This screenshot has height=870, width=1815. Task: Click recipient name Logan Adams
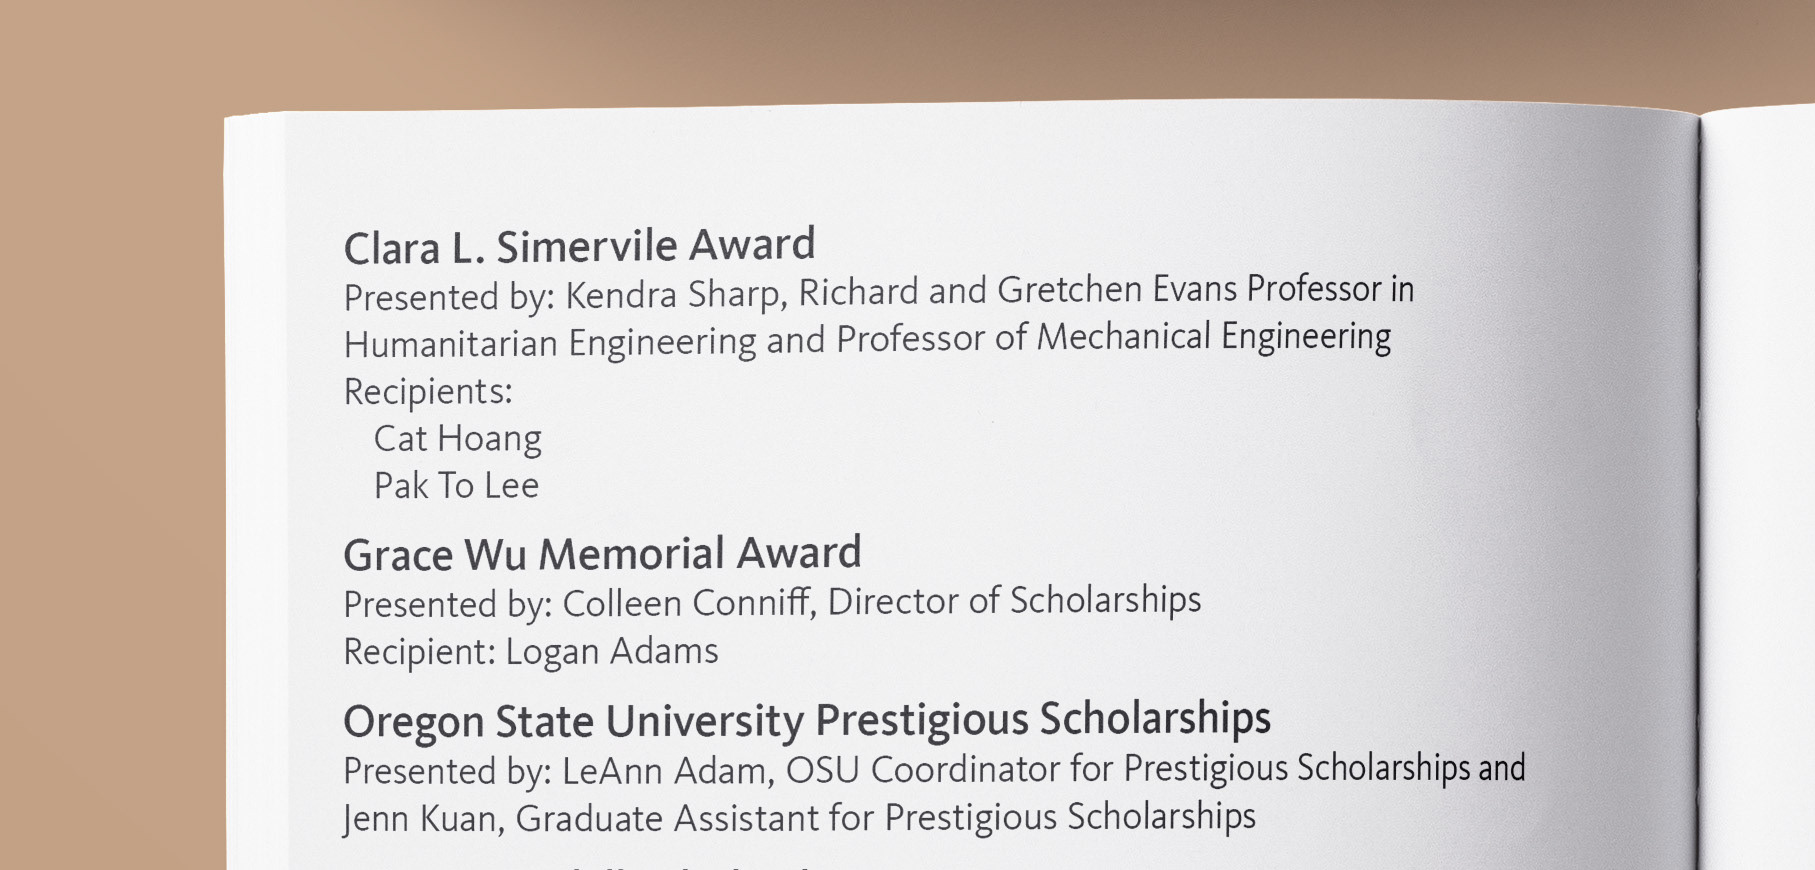tap(612, 652)
